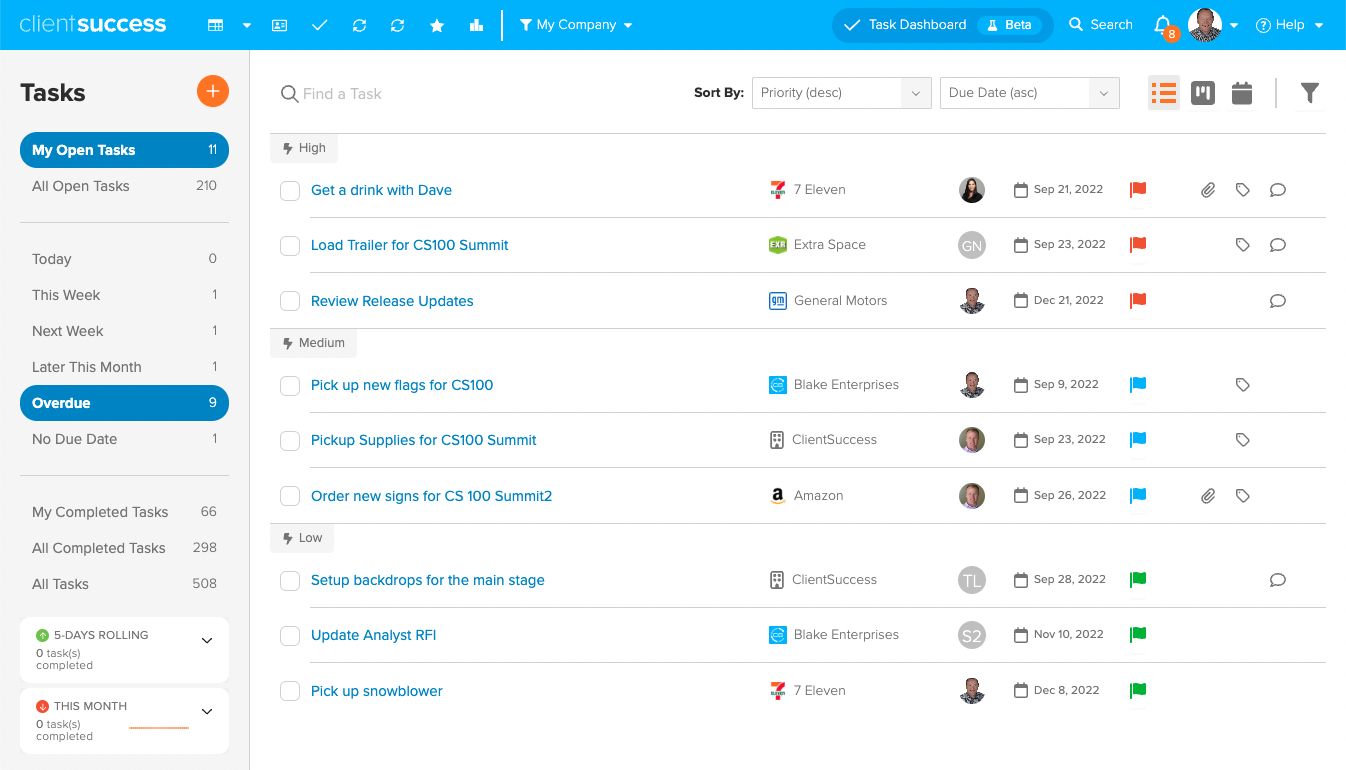Open the Task Dashboard Beta button
1346x770 pixels.
click(942, 25)
